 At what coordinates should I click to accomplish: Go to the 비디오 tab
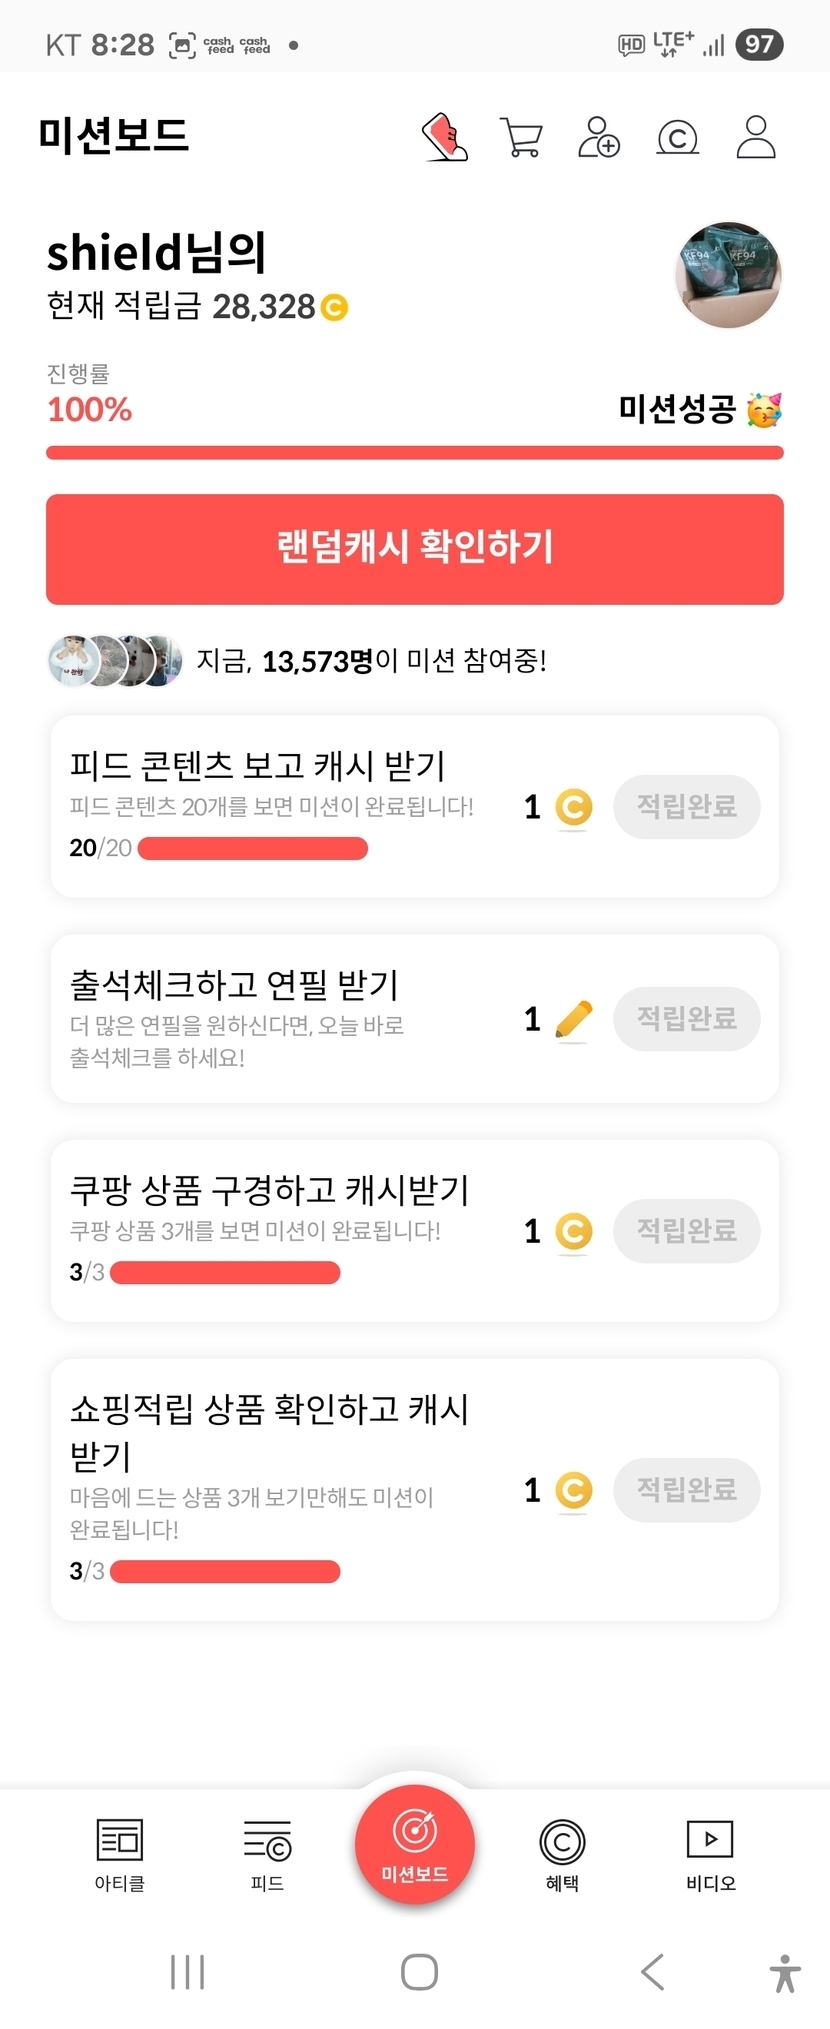[x=710, y=1855]
